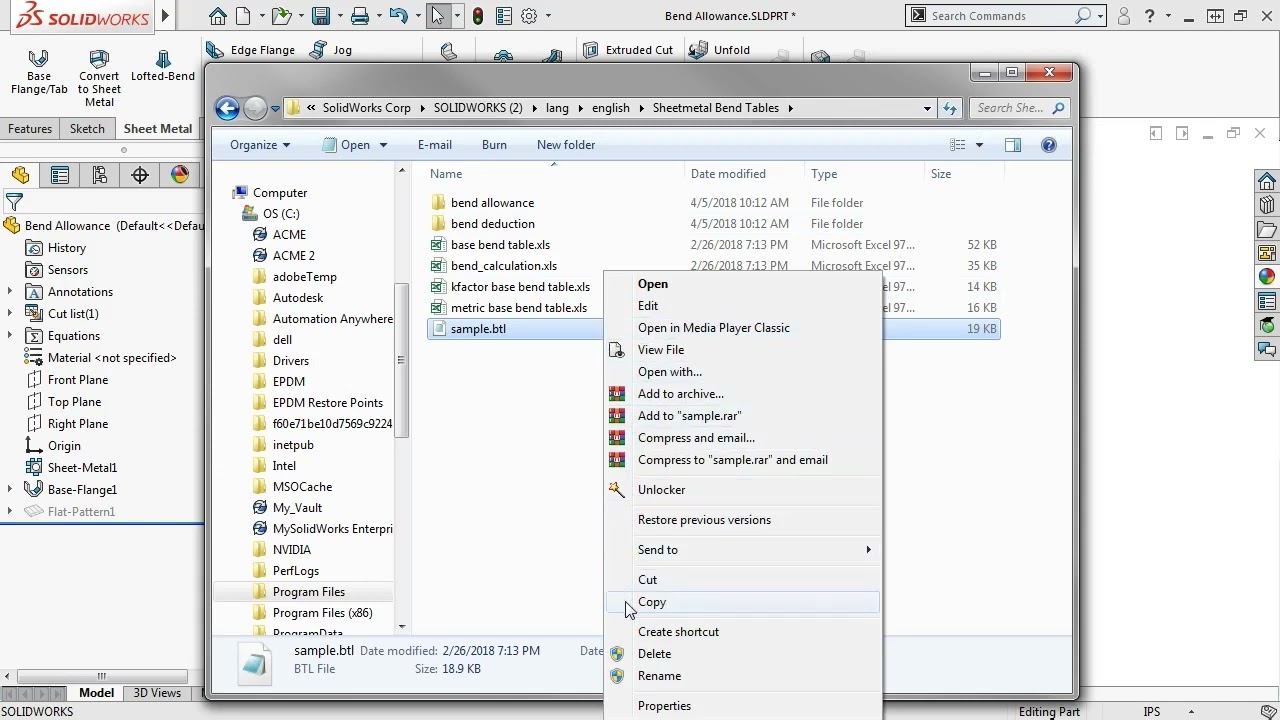Click the Unfold tool
This screenshot has height=720, width=1280.
tap(721, 50)
